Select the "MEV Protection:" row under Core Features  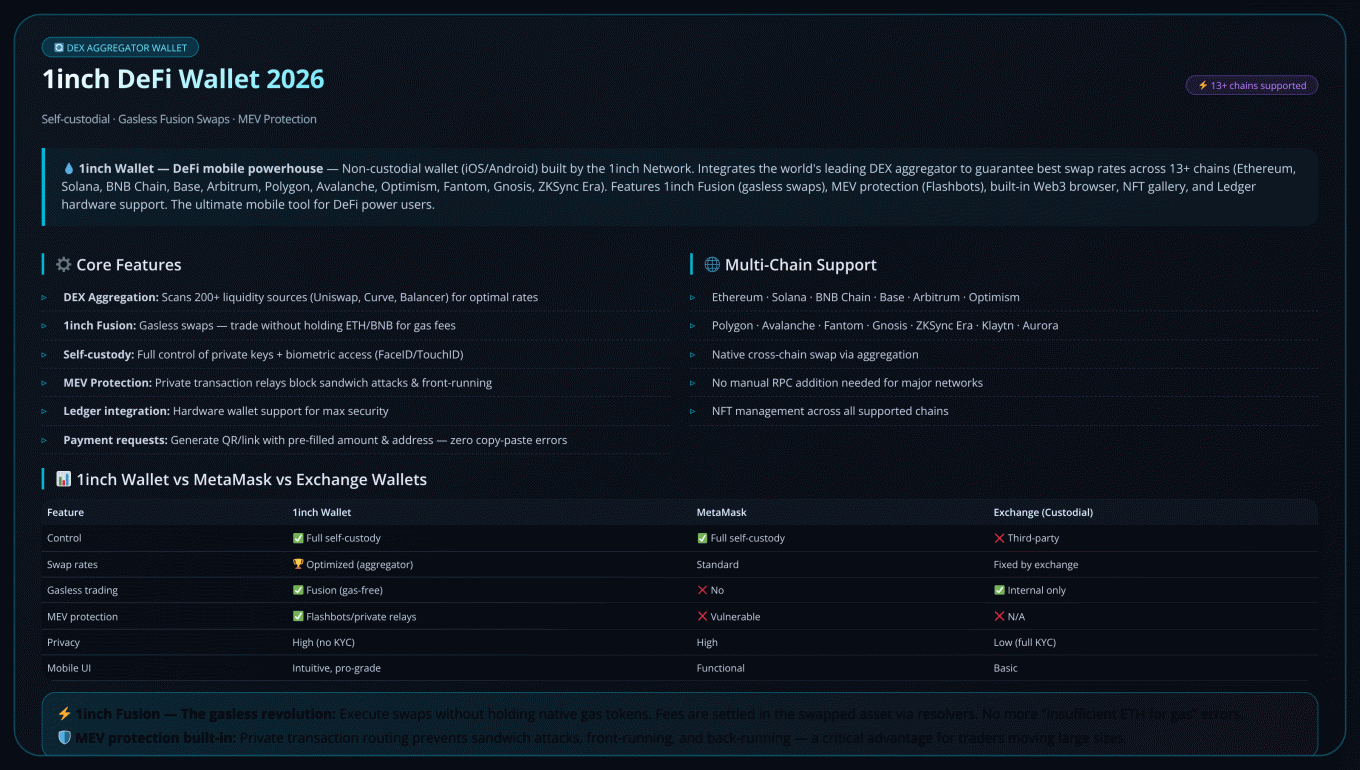[356, 383]
